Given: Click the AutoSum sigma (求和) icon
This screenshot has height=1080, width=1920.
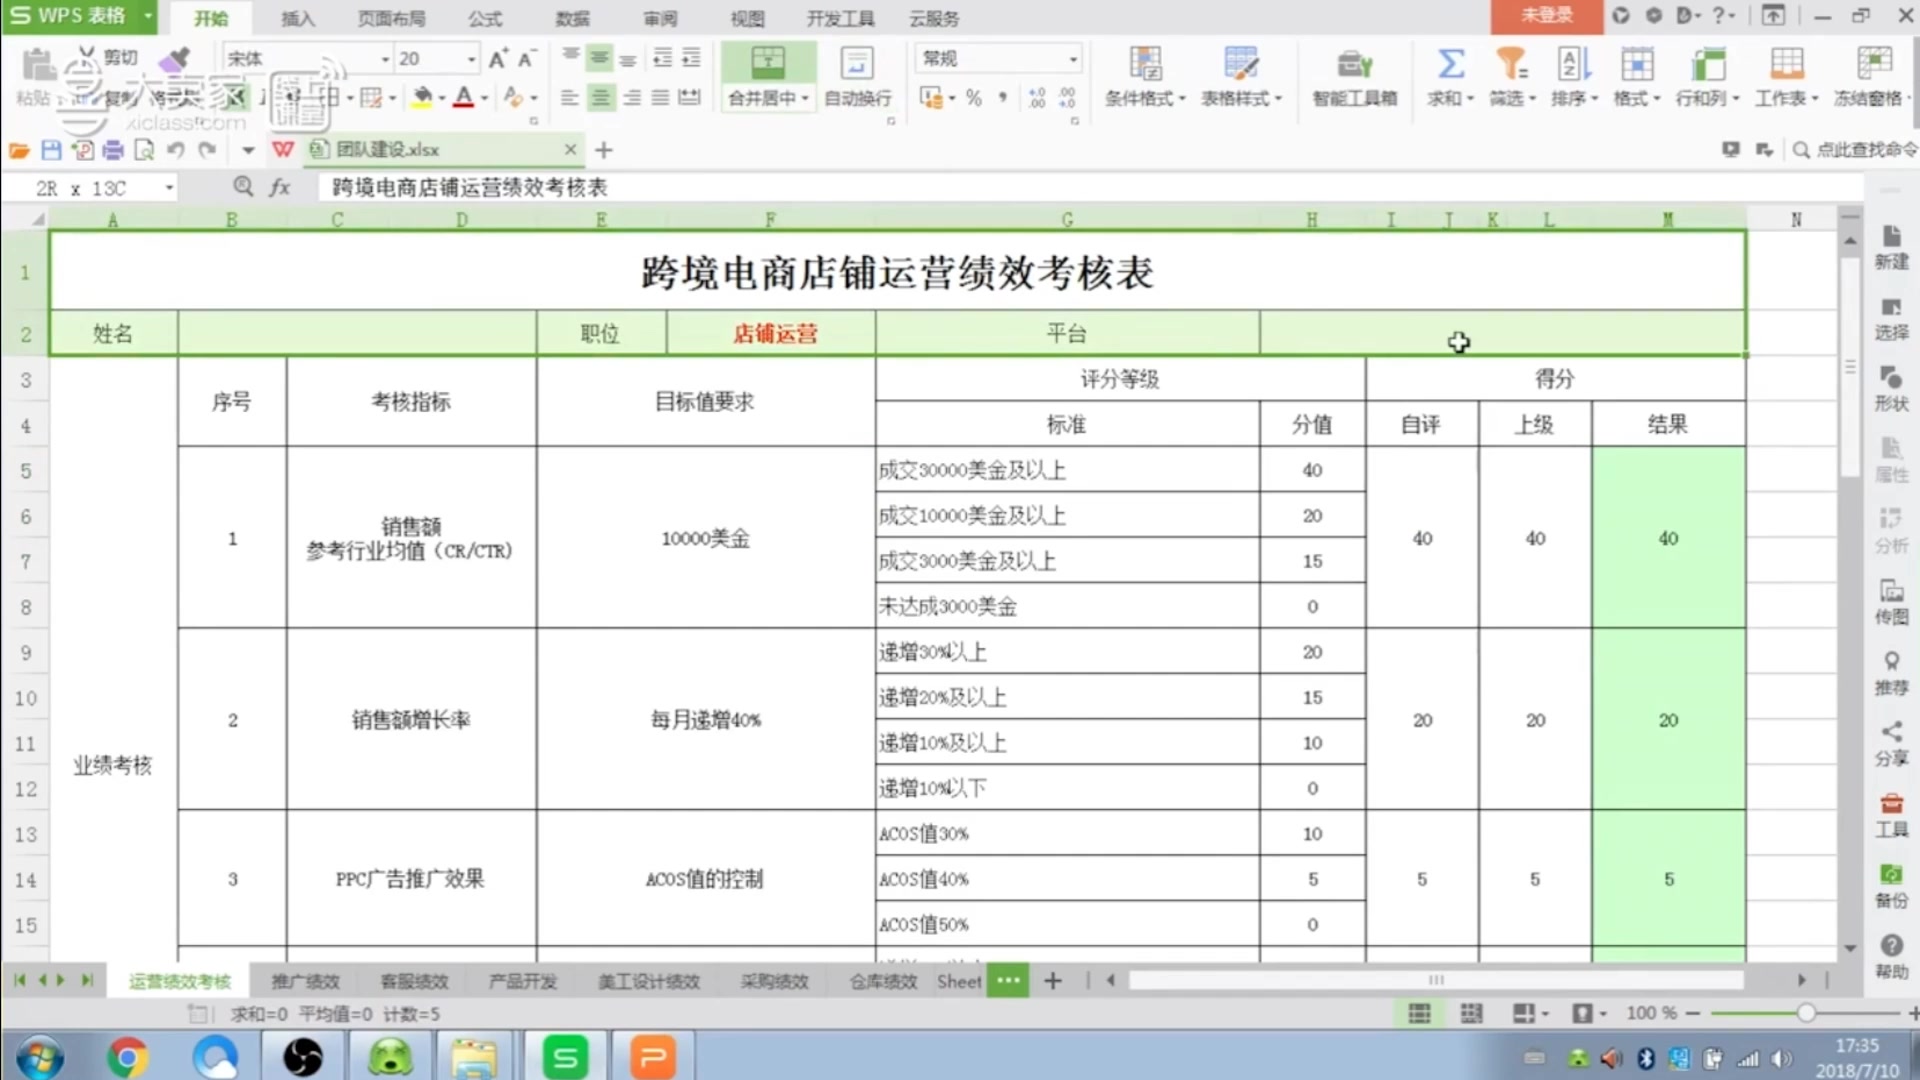Looking at the screenshot, I should point(1450,64).
